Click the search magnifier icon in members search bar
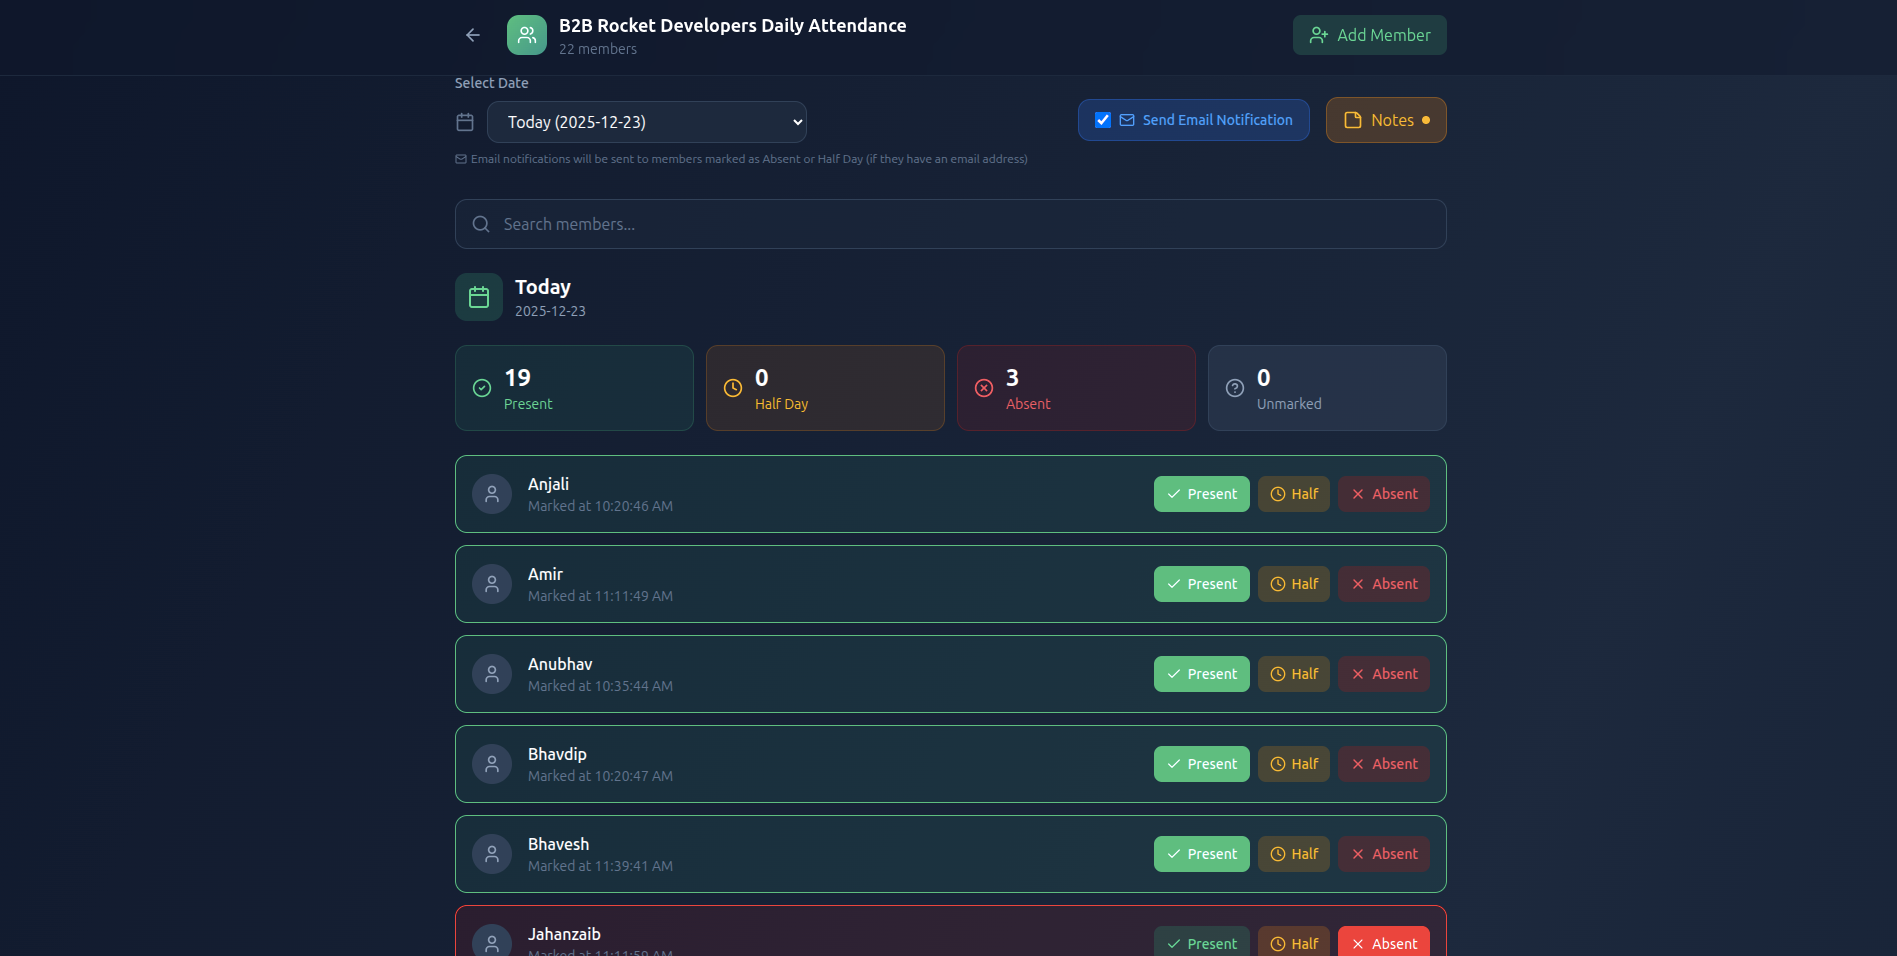Screen dimensions: 1897x956 [481, 224]
